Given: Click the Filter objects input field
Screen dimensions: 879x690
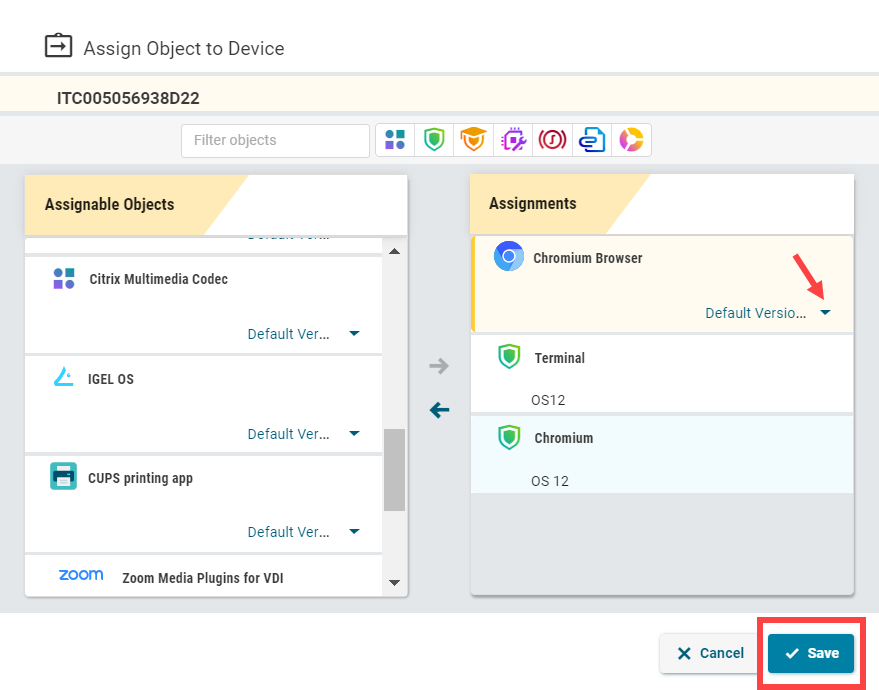Looking at the screenshot, I should click(275, 140).
